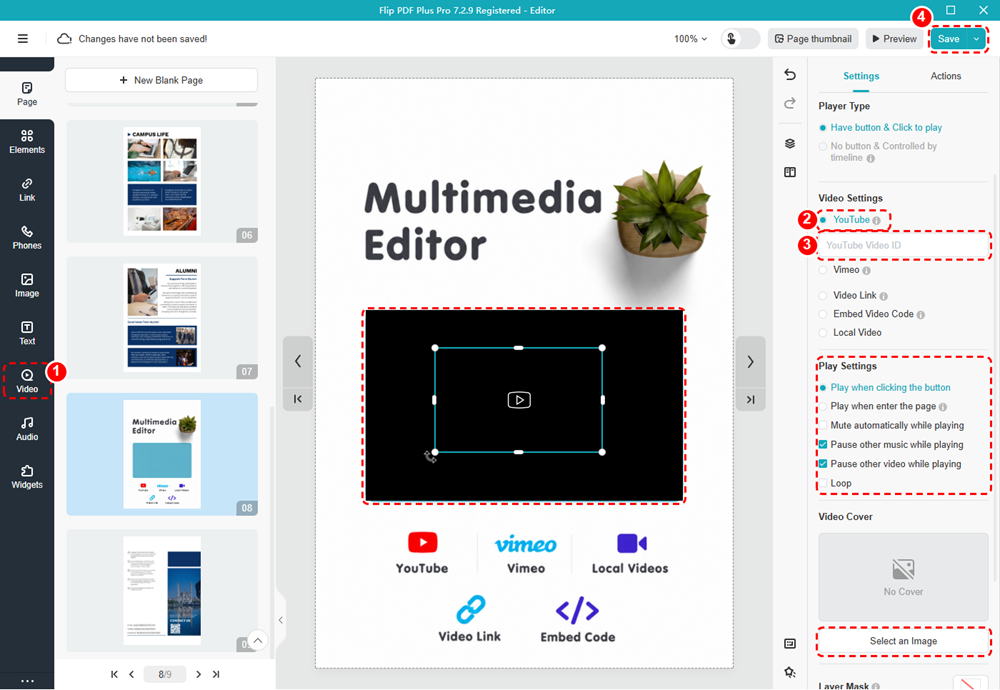Select Have button & Click to play
This screenshot has width=1000, height=690.
880,128
